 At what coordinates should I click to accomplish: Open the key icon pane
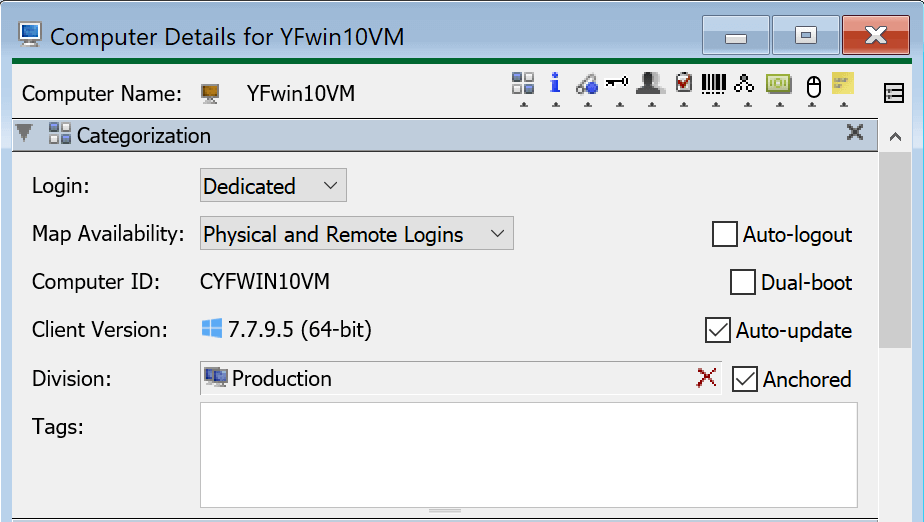(x=619, y=83)
